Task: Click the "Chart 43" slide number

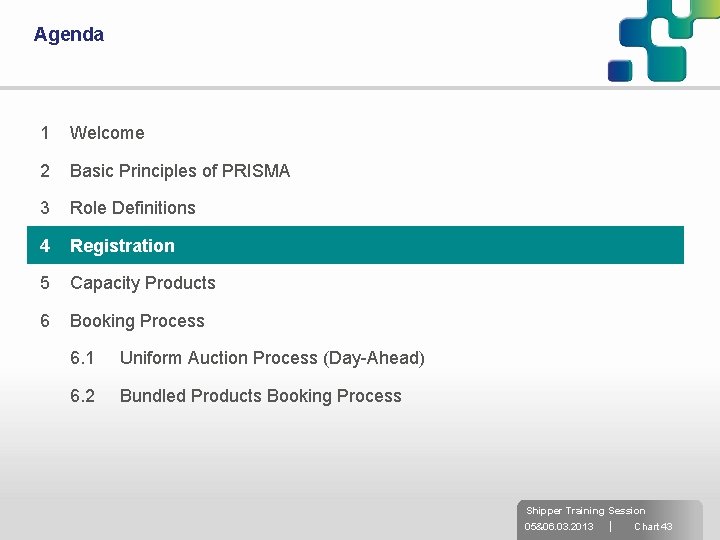Action: click(x=653, y=527)
